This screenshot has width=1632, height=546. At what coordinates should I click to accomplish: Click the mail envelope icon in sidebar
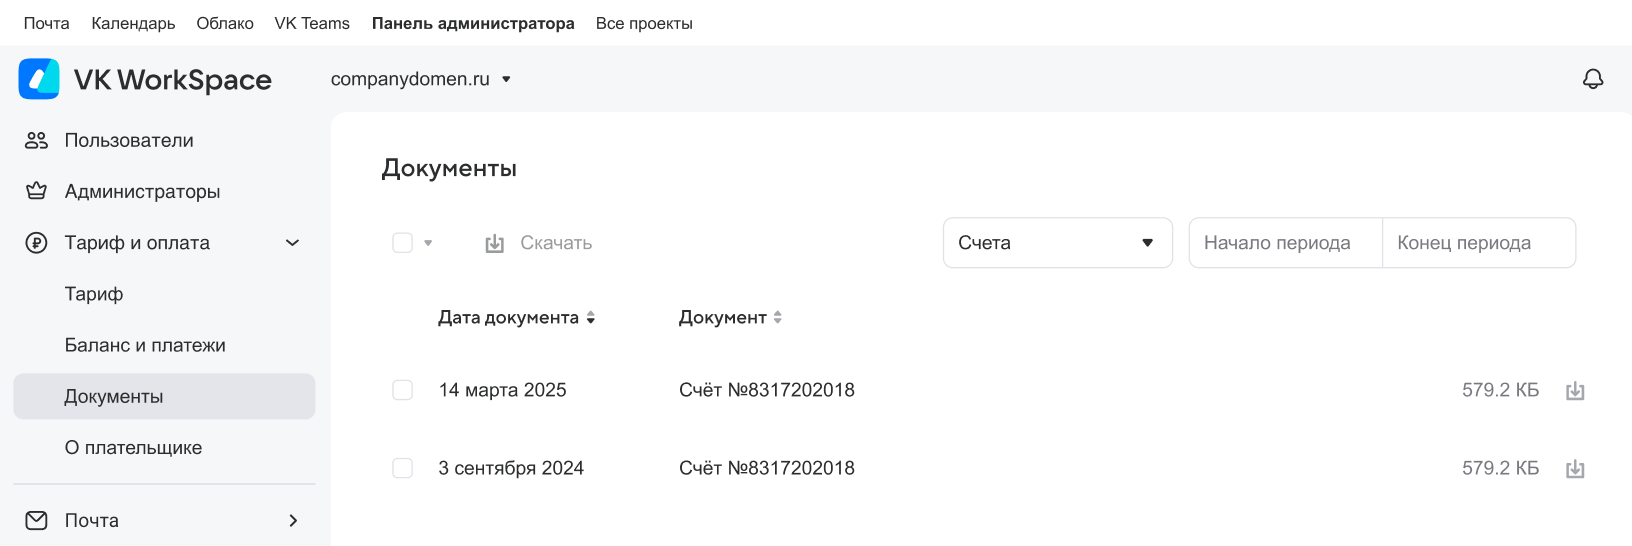(36, 520)
